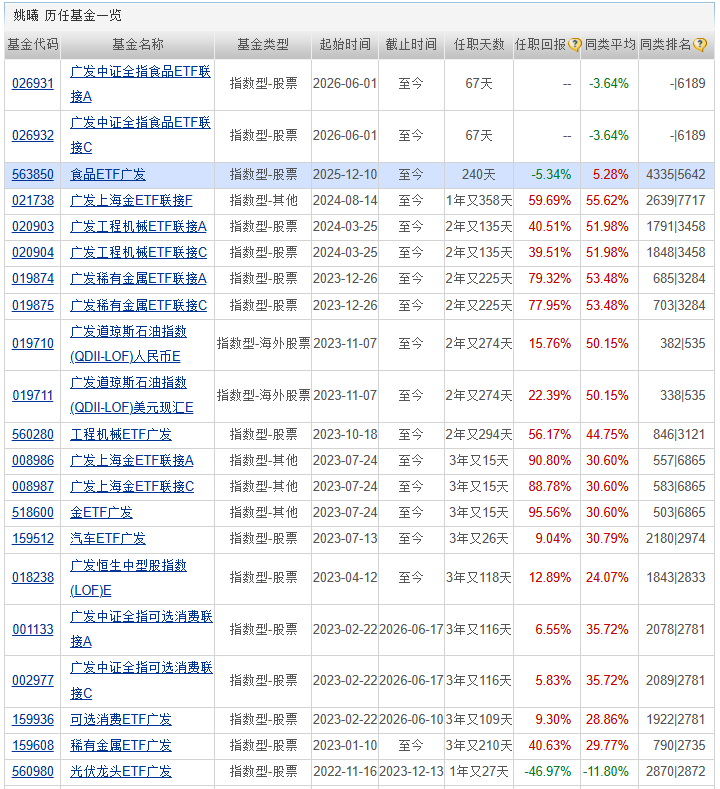Open the 广发中证全指可选消费联接C link
This screenshot has width=720, height=789.
tap(141, 681)
